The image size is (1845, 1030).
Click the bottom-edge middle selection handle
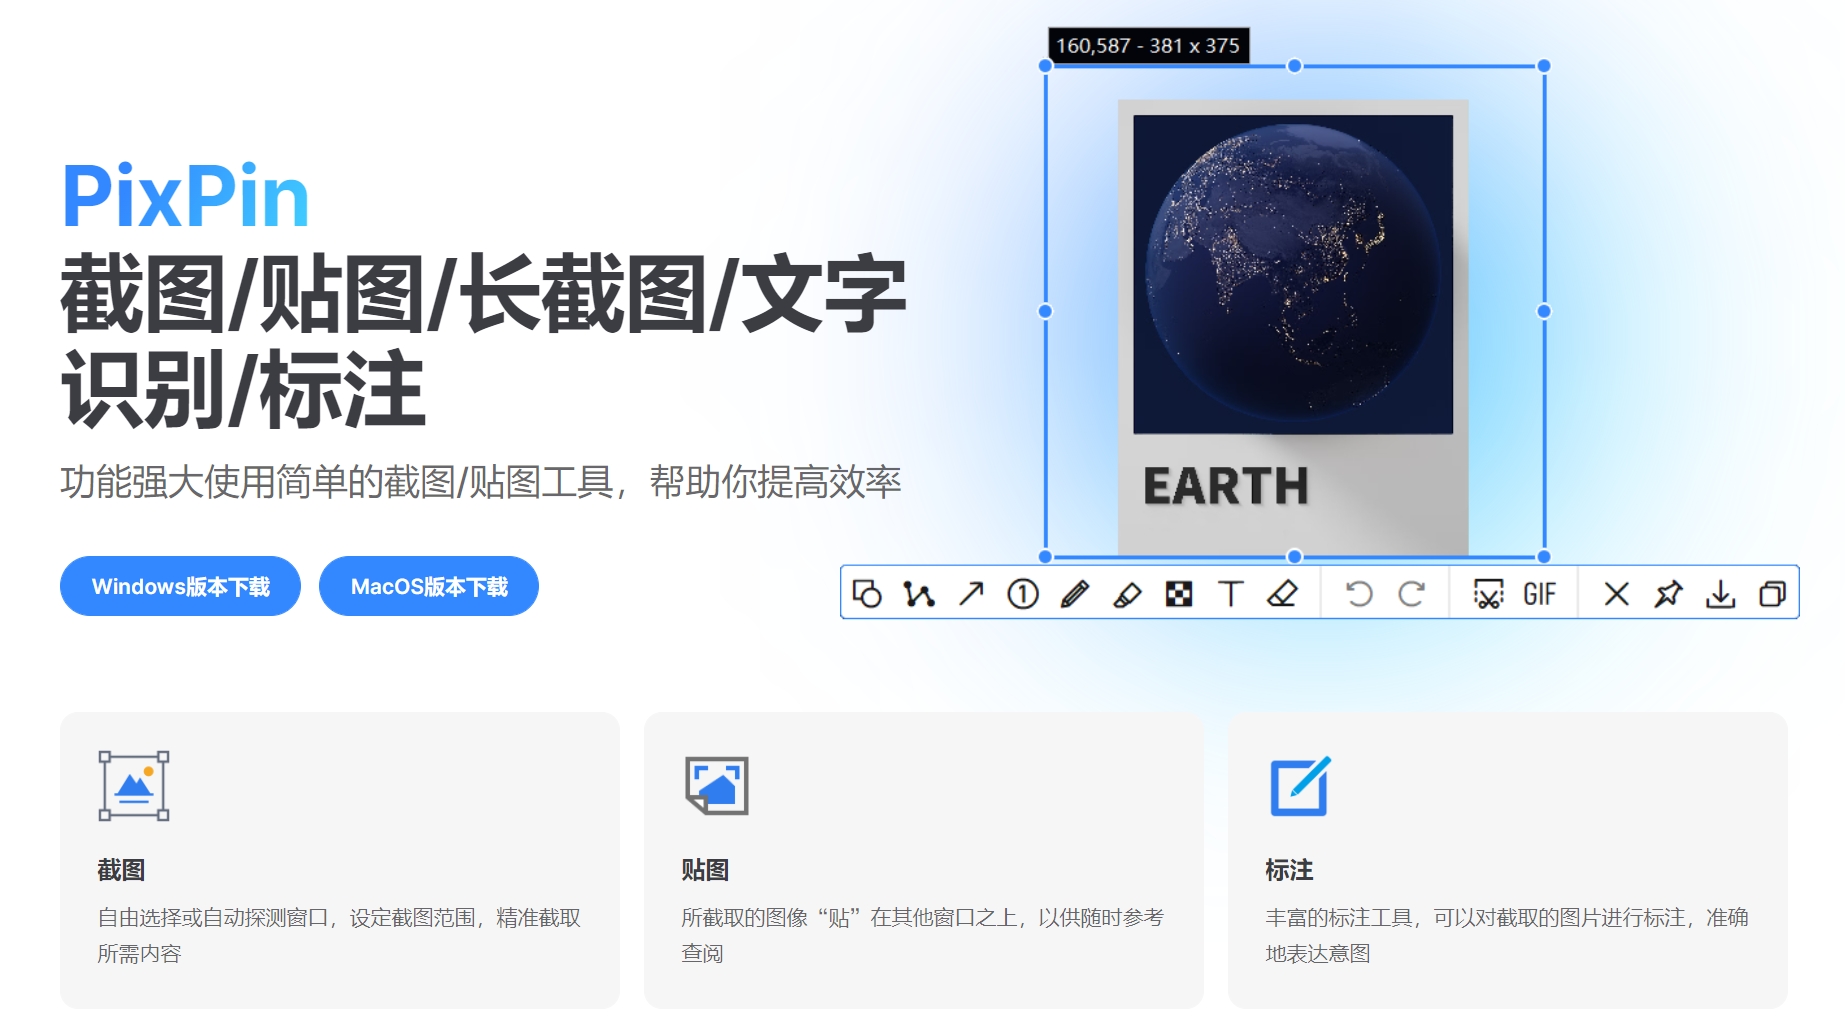coord(1295,557)
